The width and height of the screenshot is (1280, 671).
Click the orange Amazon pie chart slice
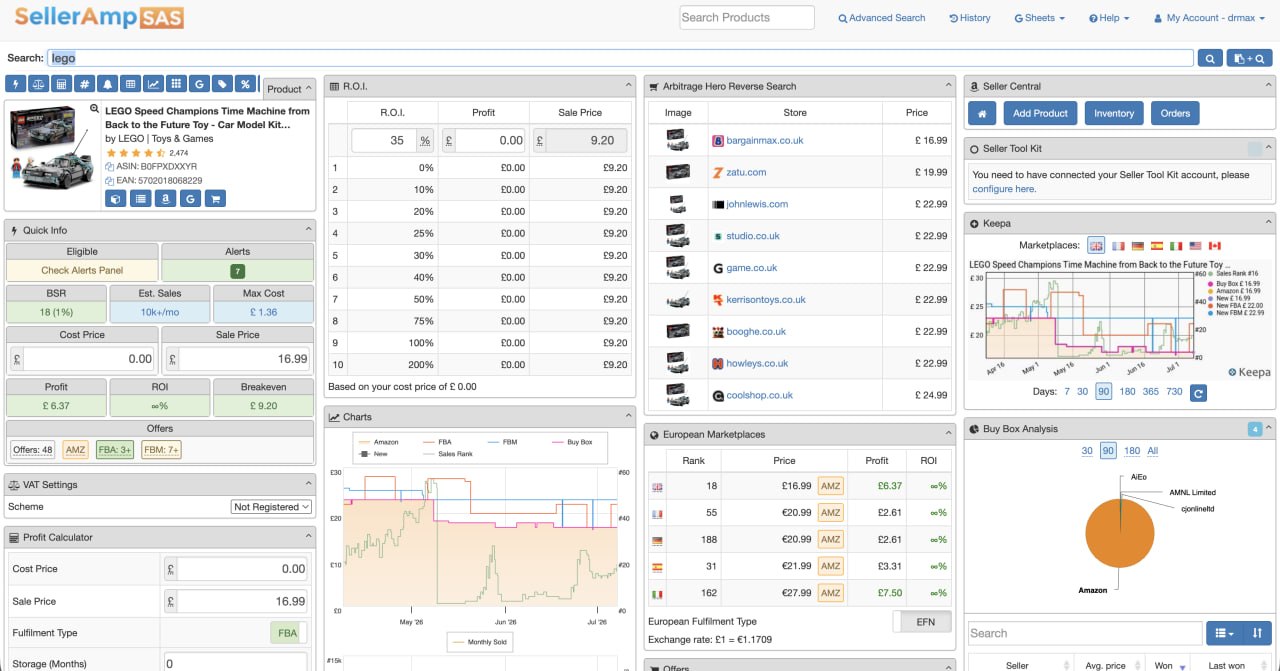tap(1120, 535)
